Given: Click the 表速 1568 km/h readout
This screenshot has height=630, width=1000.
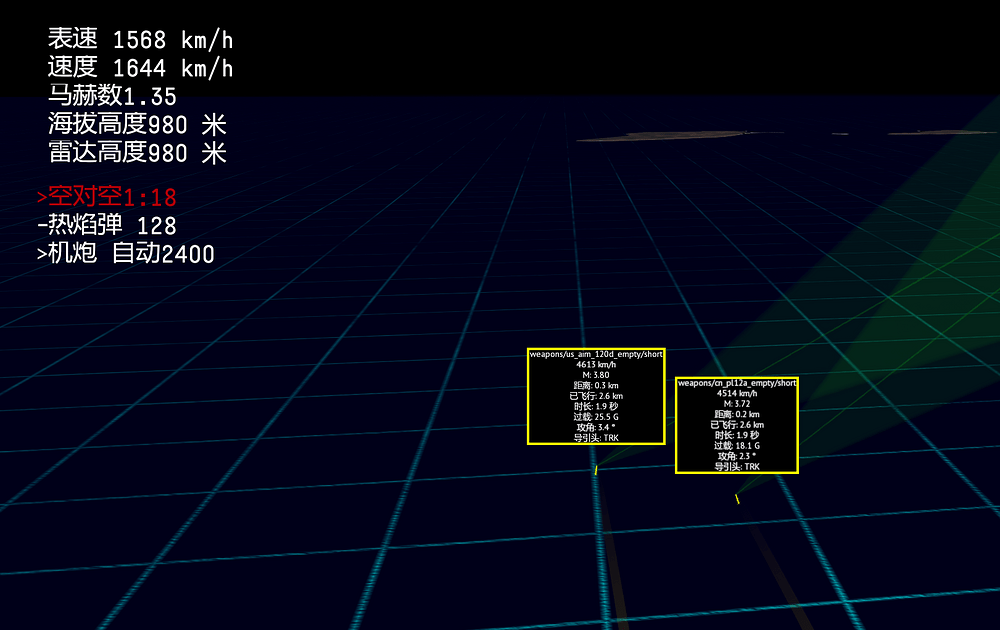Looking at the screenshot, I should (140, 40).
